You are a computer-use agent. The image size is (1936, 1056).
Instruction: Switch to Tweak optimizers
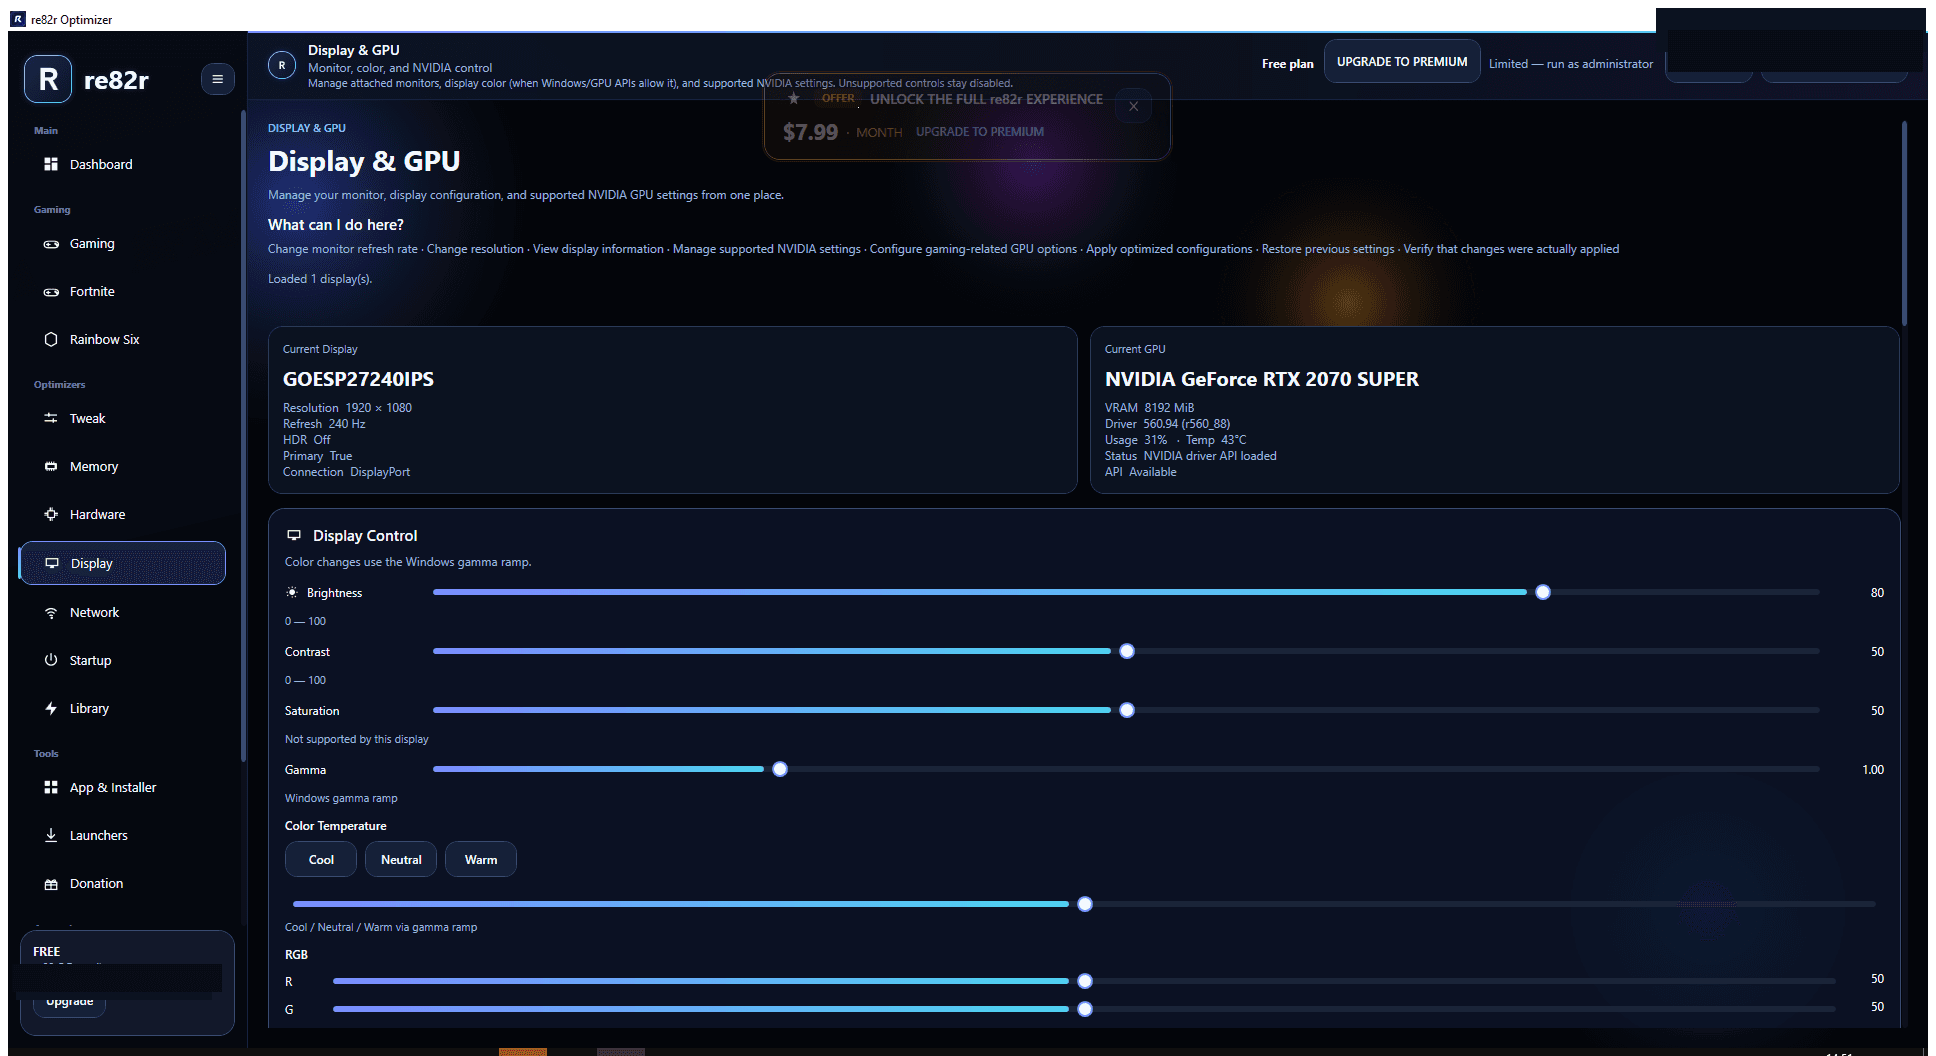tap(122, 418)
